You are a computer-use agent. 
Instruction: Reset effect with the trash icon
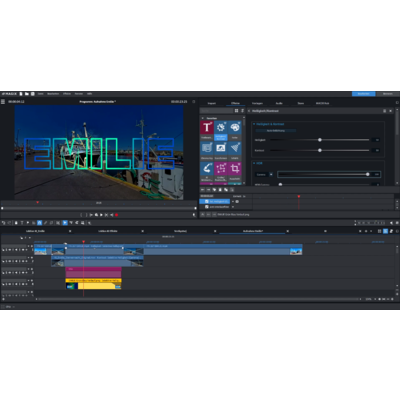click(x=384, y=111)
